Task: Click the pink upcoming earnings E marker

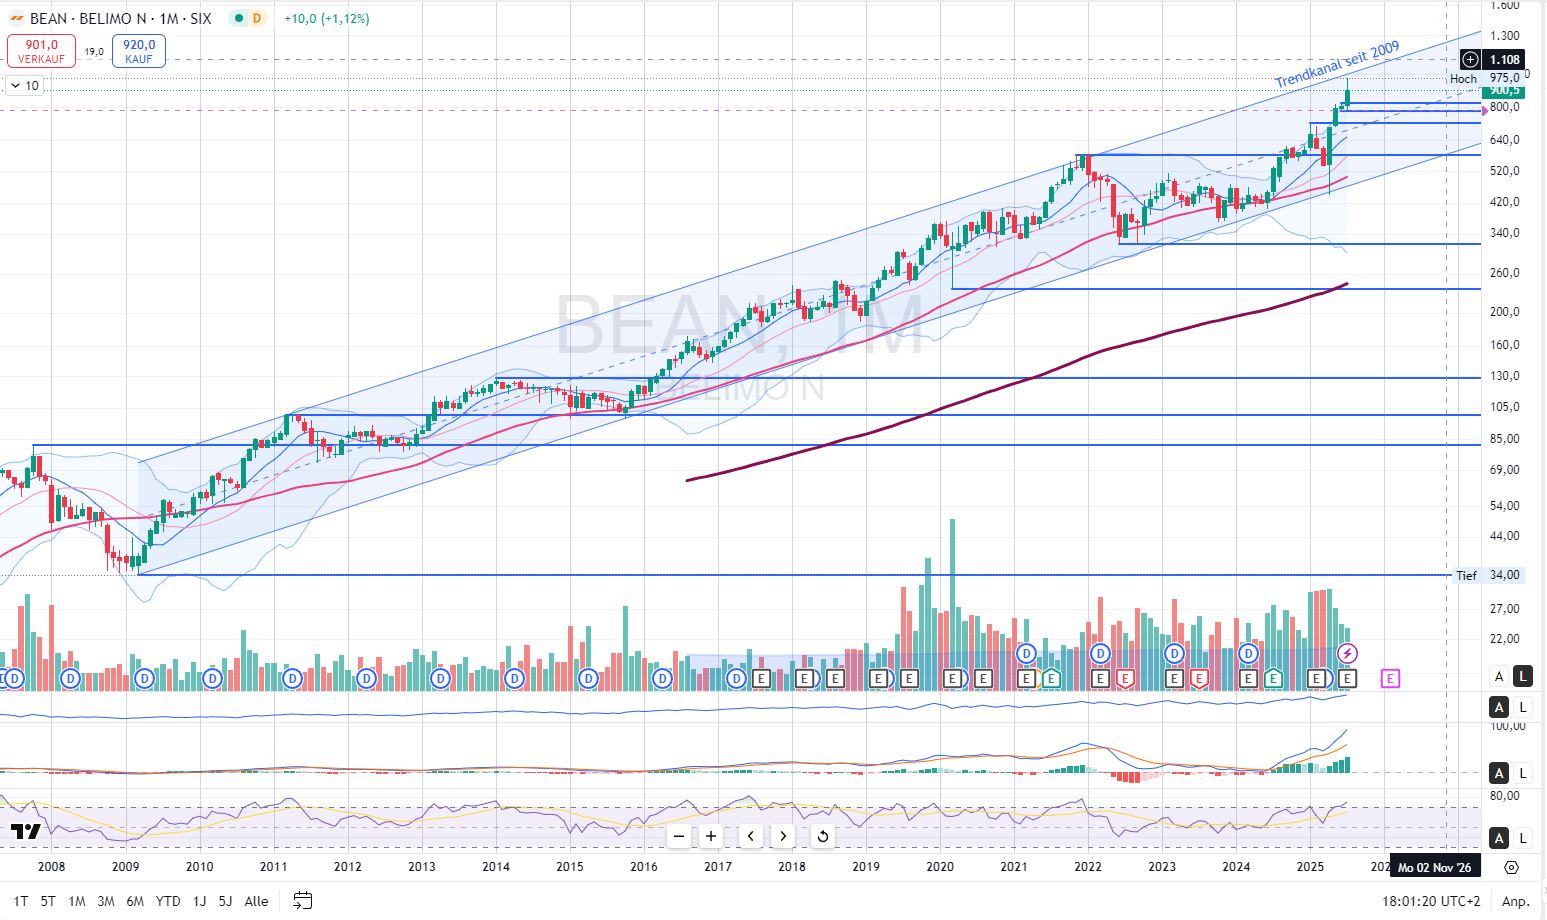Action: click(x=1390, y=679)
